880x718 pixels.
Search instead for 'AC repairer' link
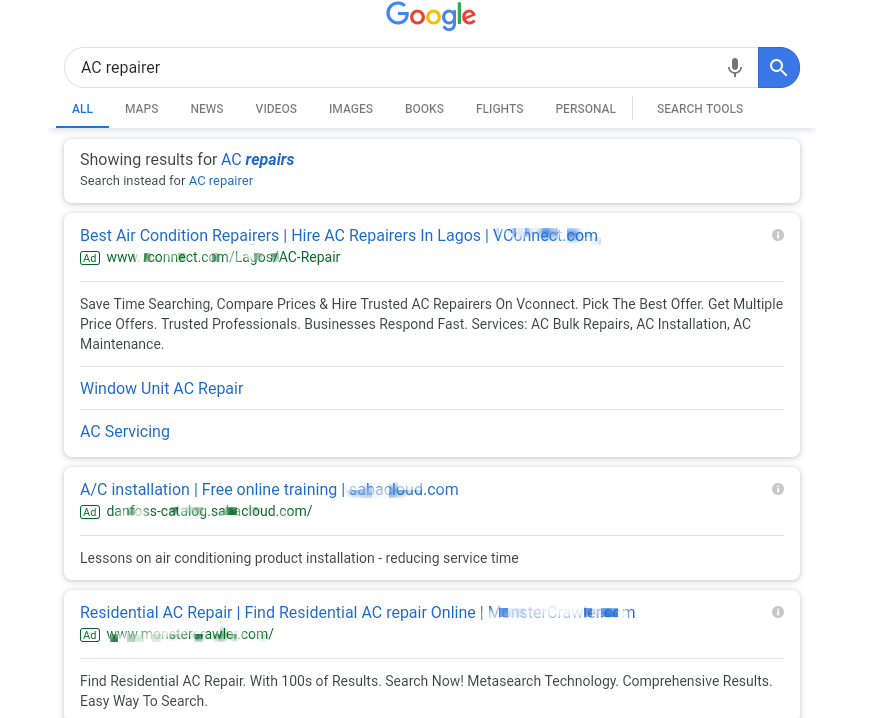pos(221,181)
